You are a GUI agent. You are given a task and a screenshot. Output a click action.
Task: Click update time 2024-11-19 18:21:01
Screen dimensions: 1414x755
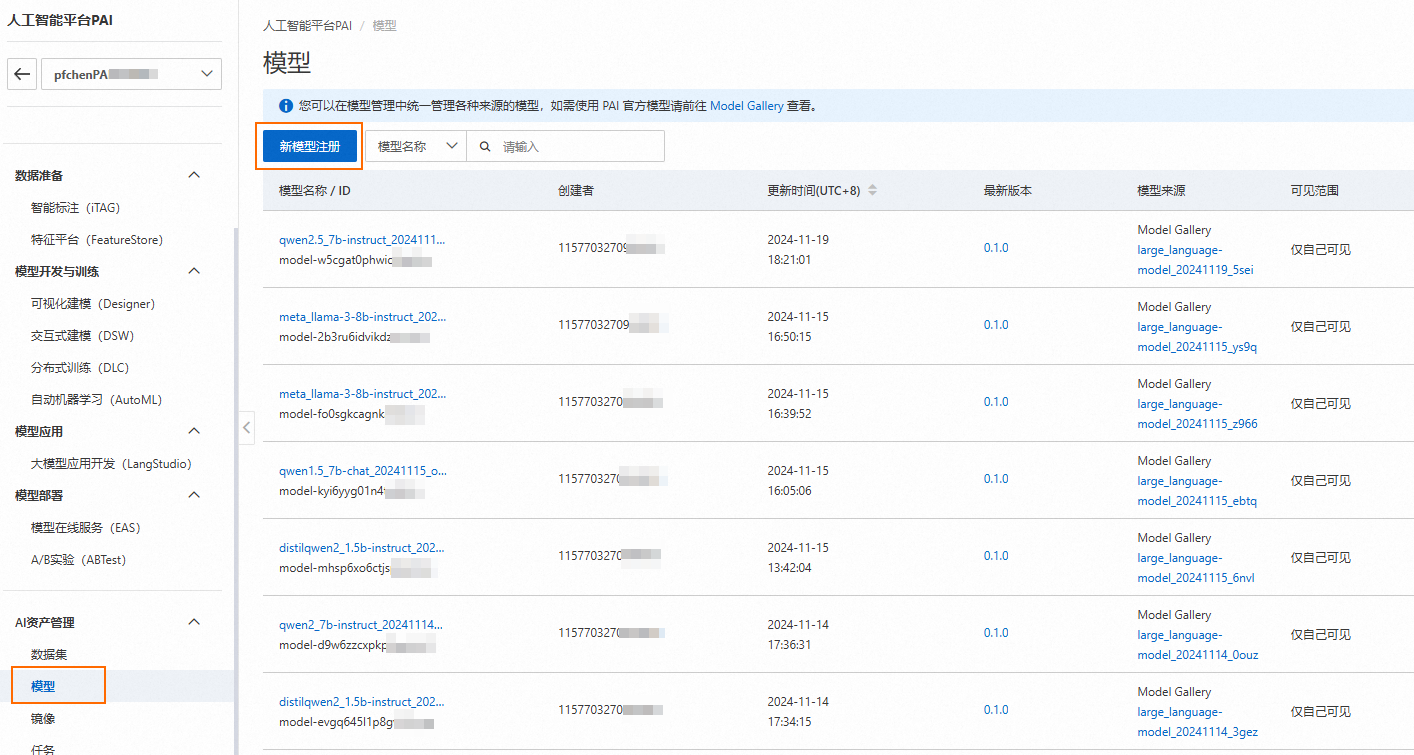click(798, 250)
